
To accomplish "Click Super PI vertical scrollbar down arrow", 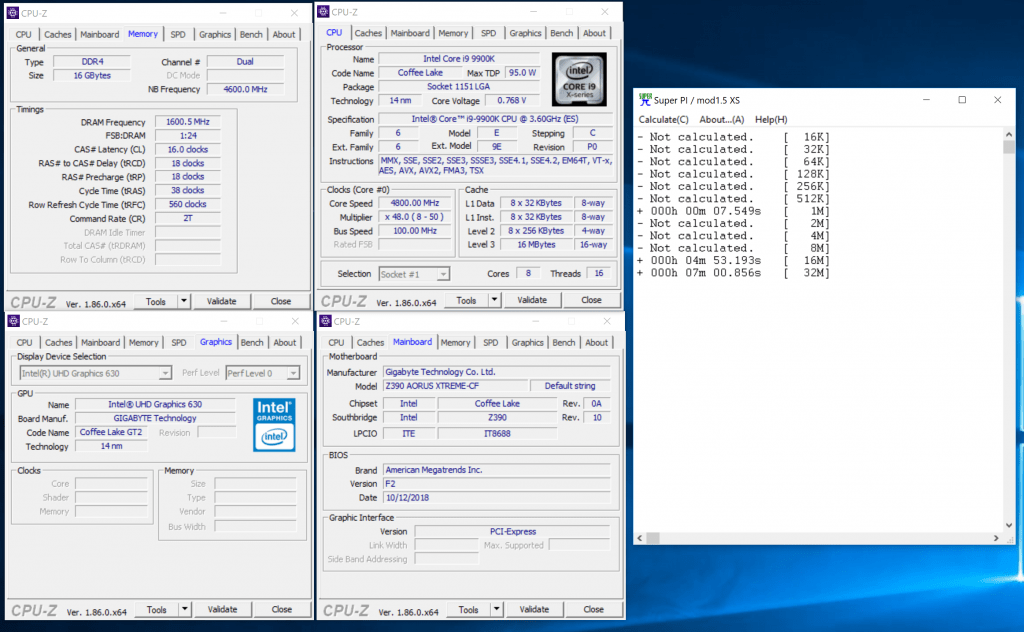I will point(1009,525).
